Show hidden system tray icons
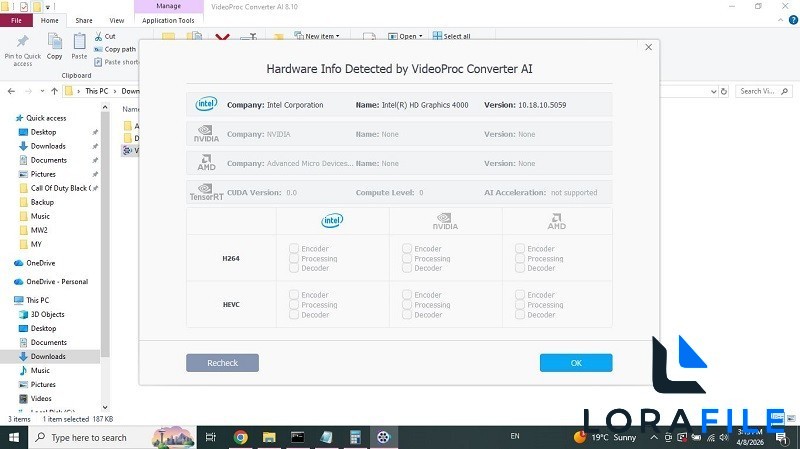The image size is (800, 449). pyautogui.click(x=654, y=437)
